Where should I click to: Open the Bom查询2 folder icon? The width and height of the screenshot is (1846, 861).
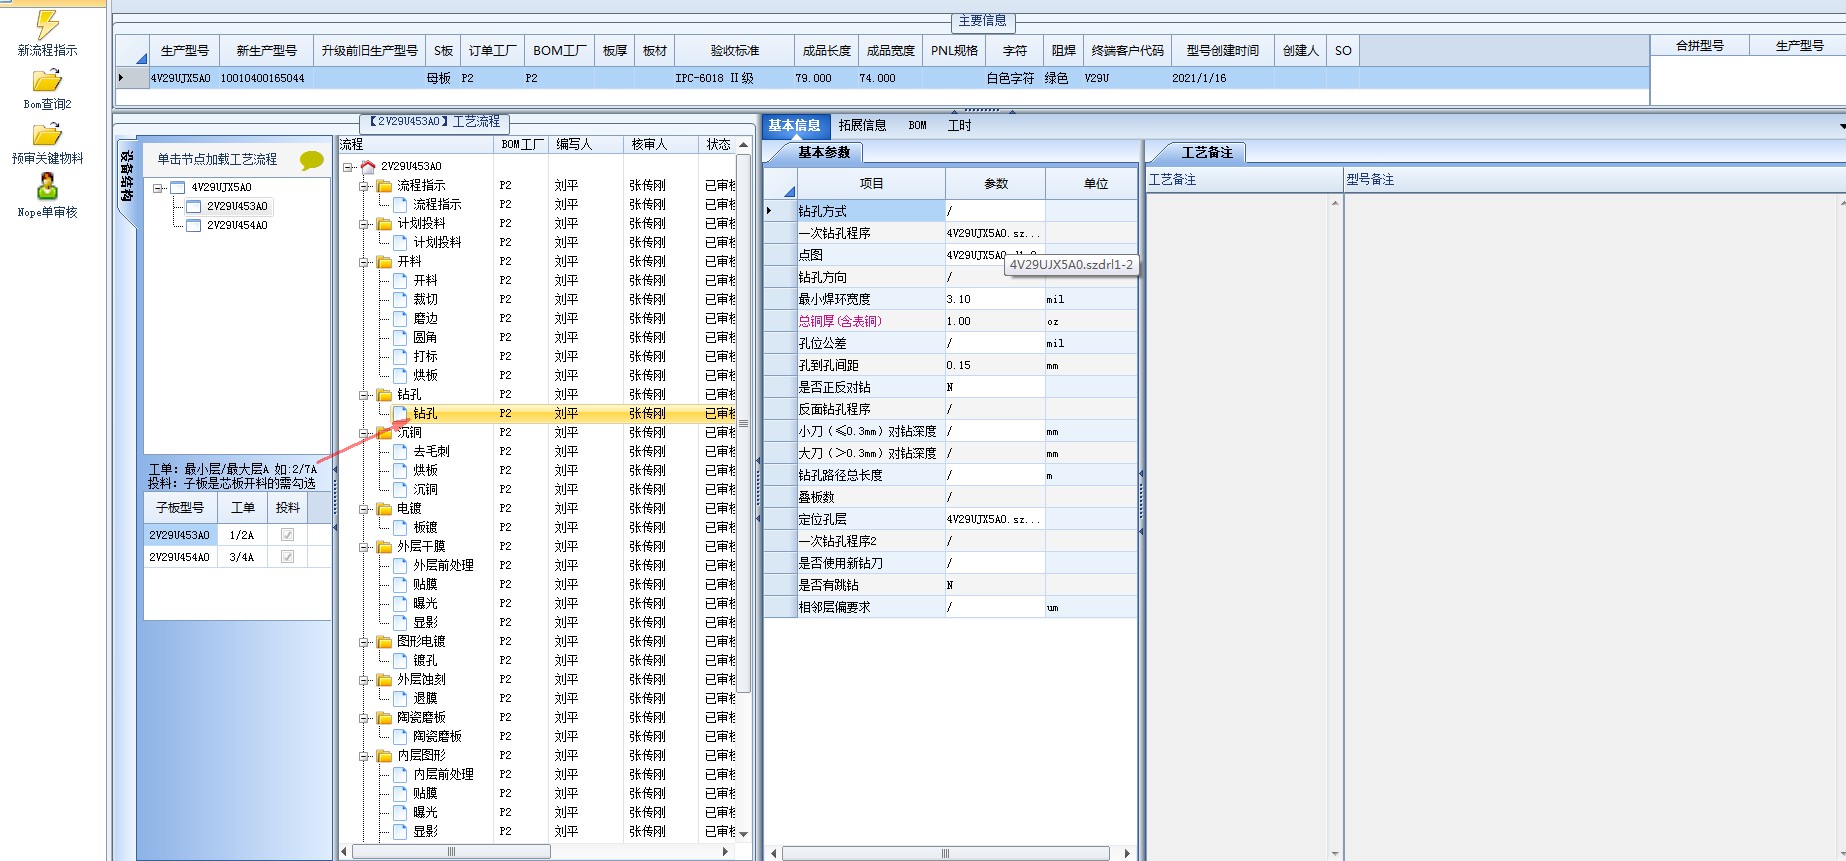point(47,80)
